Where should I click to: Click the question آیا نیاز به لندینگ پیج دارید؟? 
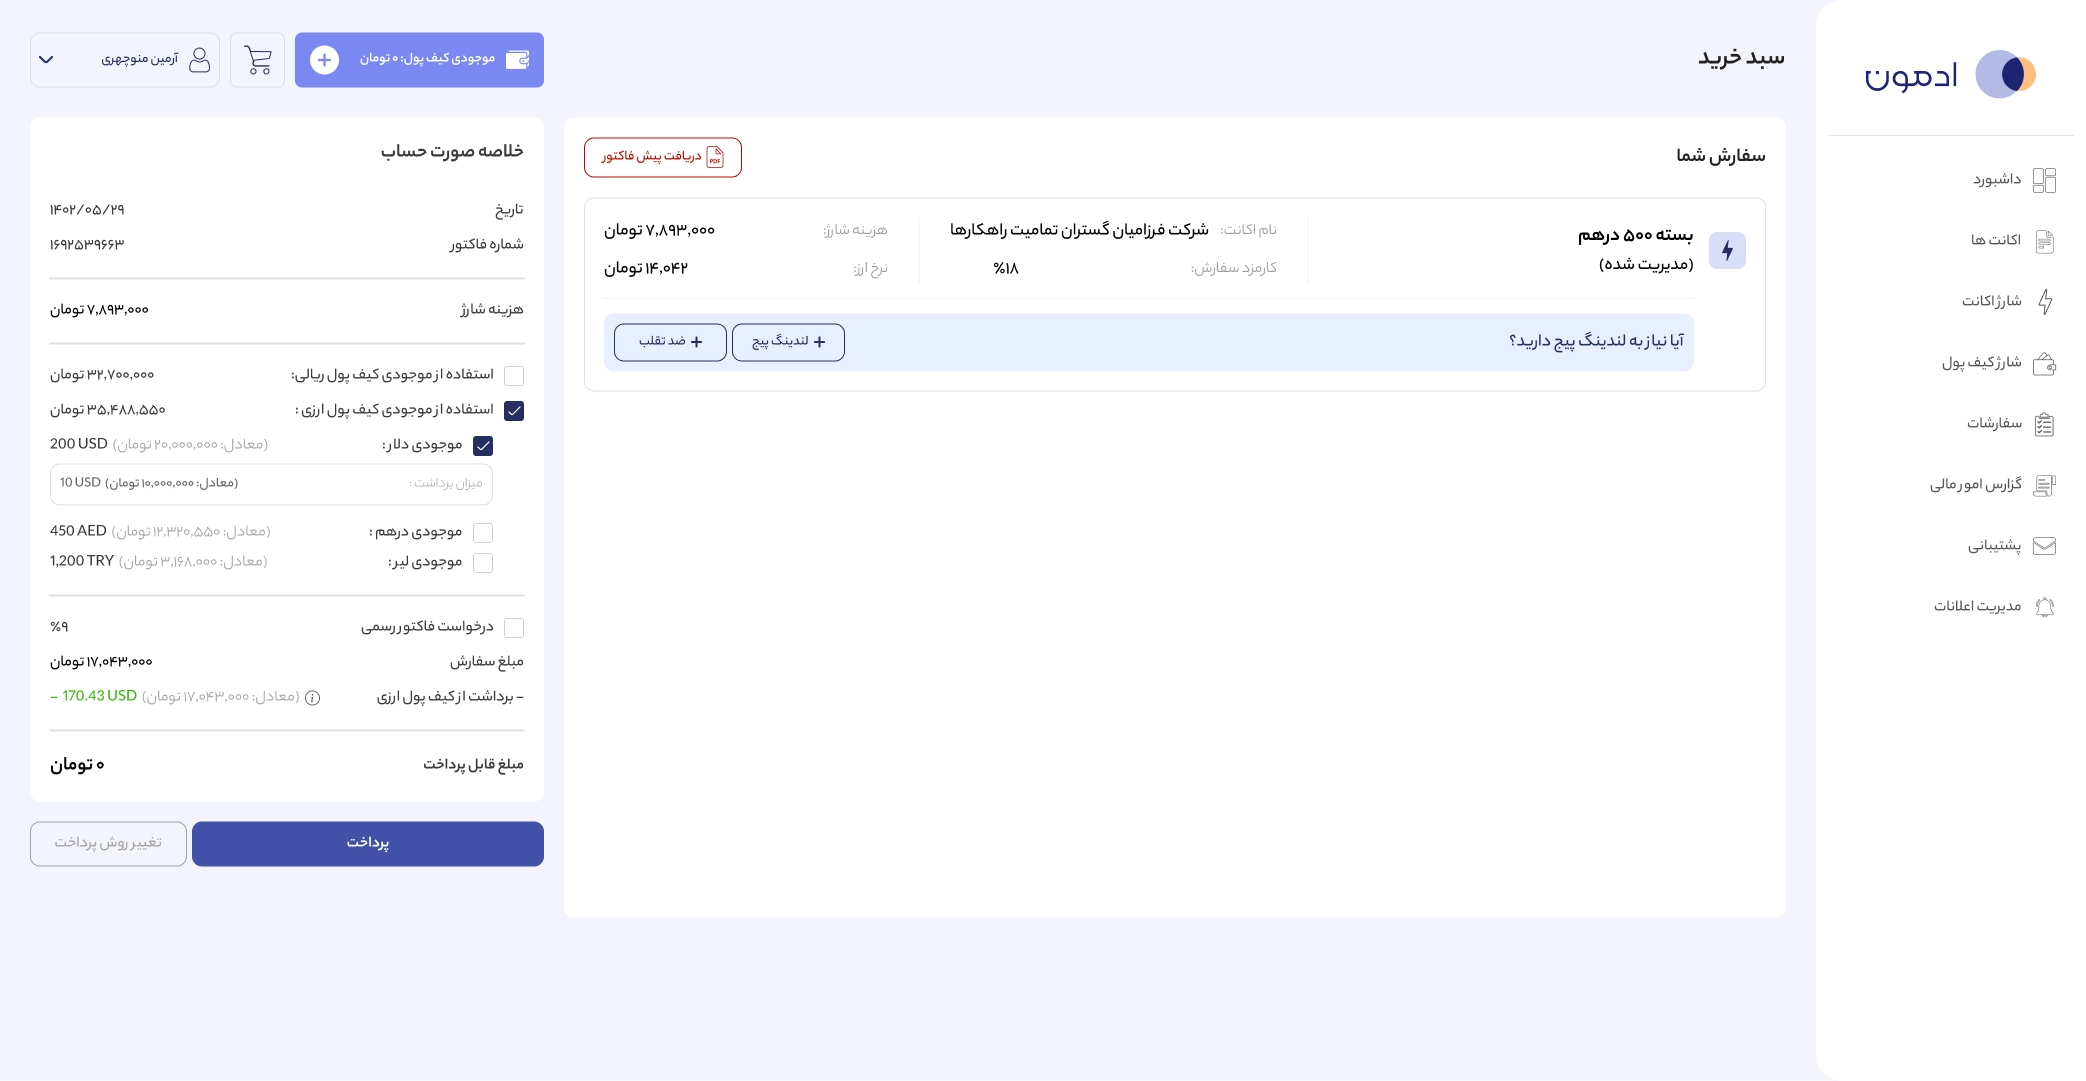(1596, 342)
